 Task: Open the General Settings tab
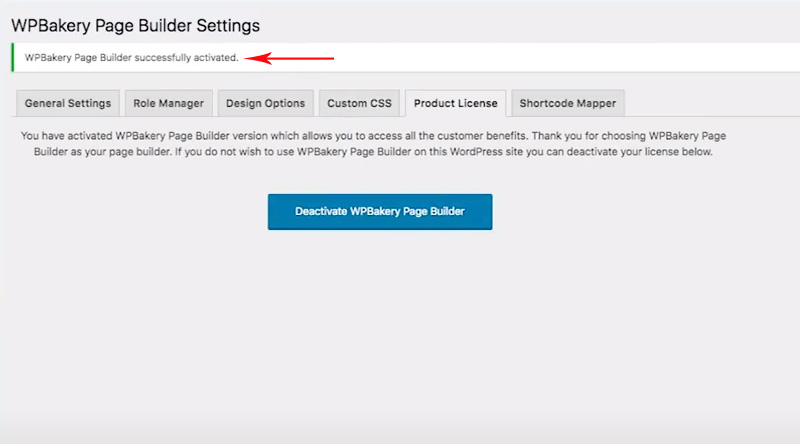click(x=68, y=103)
